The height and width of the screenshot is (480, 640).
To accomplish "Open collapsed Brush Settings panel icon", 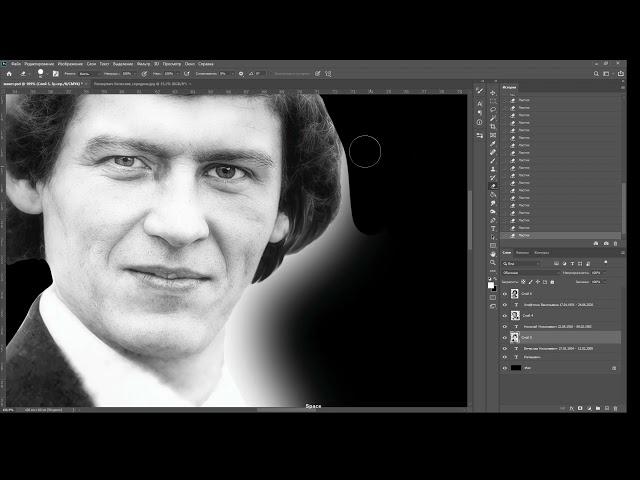I will [480, 91].
